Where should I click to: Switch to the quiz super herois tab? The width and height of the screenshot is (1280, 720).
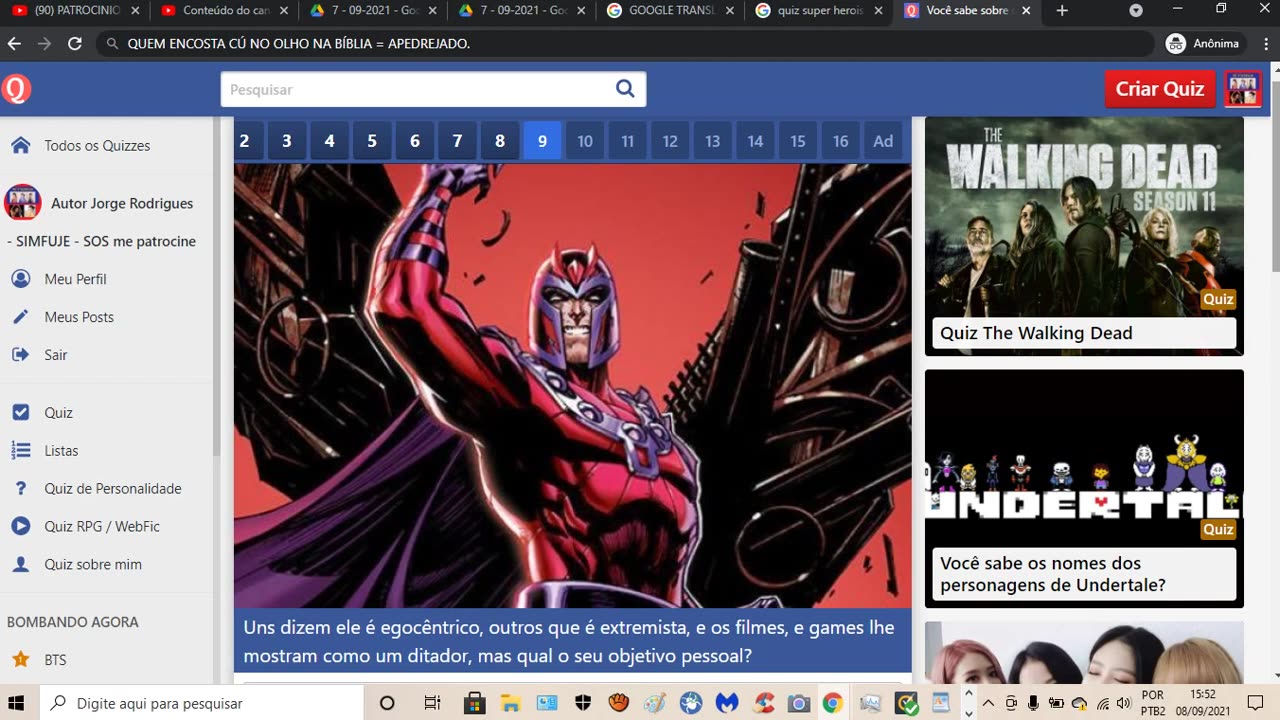pyautogui.click(x=820, y=11)
